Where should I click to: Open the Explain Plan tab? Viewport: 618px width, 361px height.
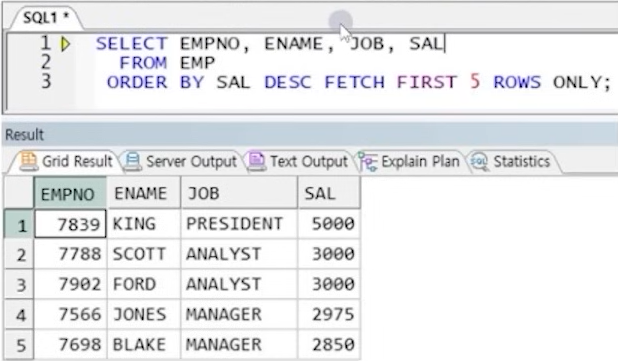[x=410, y=162]
